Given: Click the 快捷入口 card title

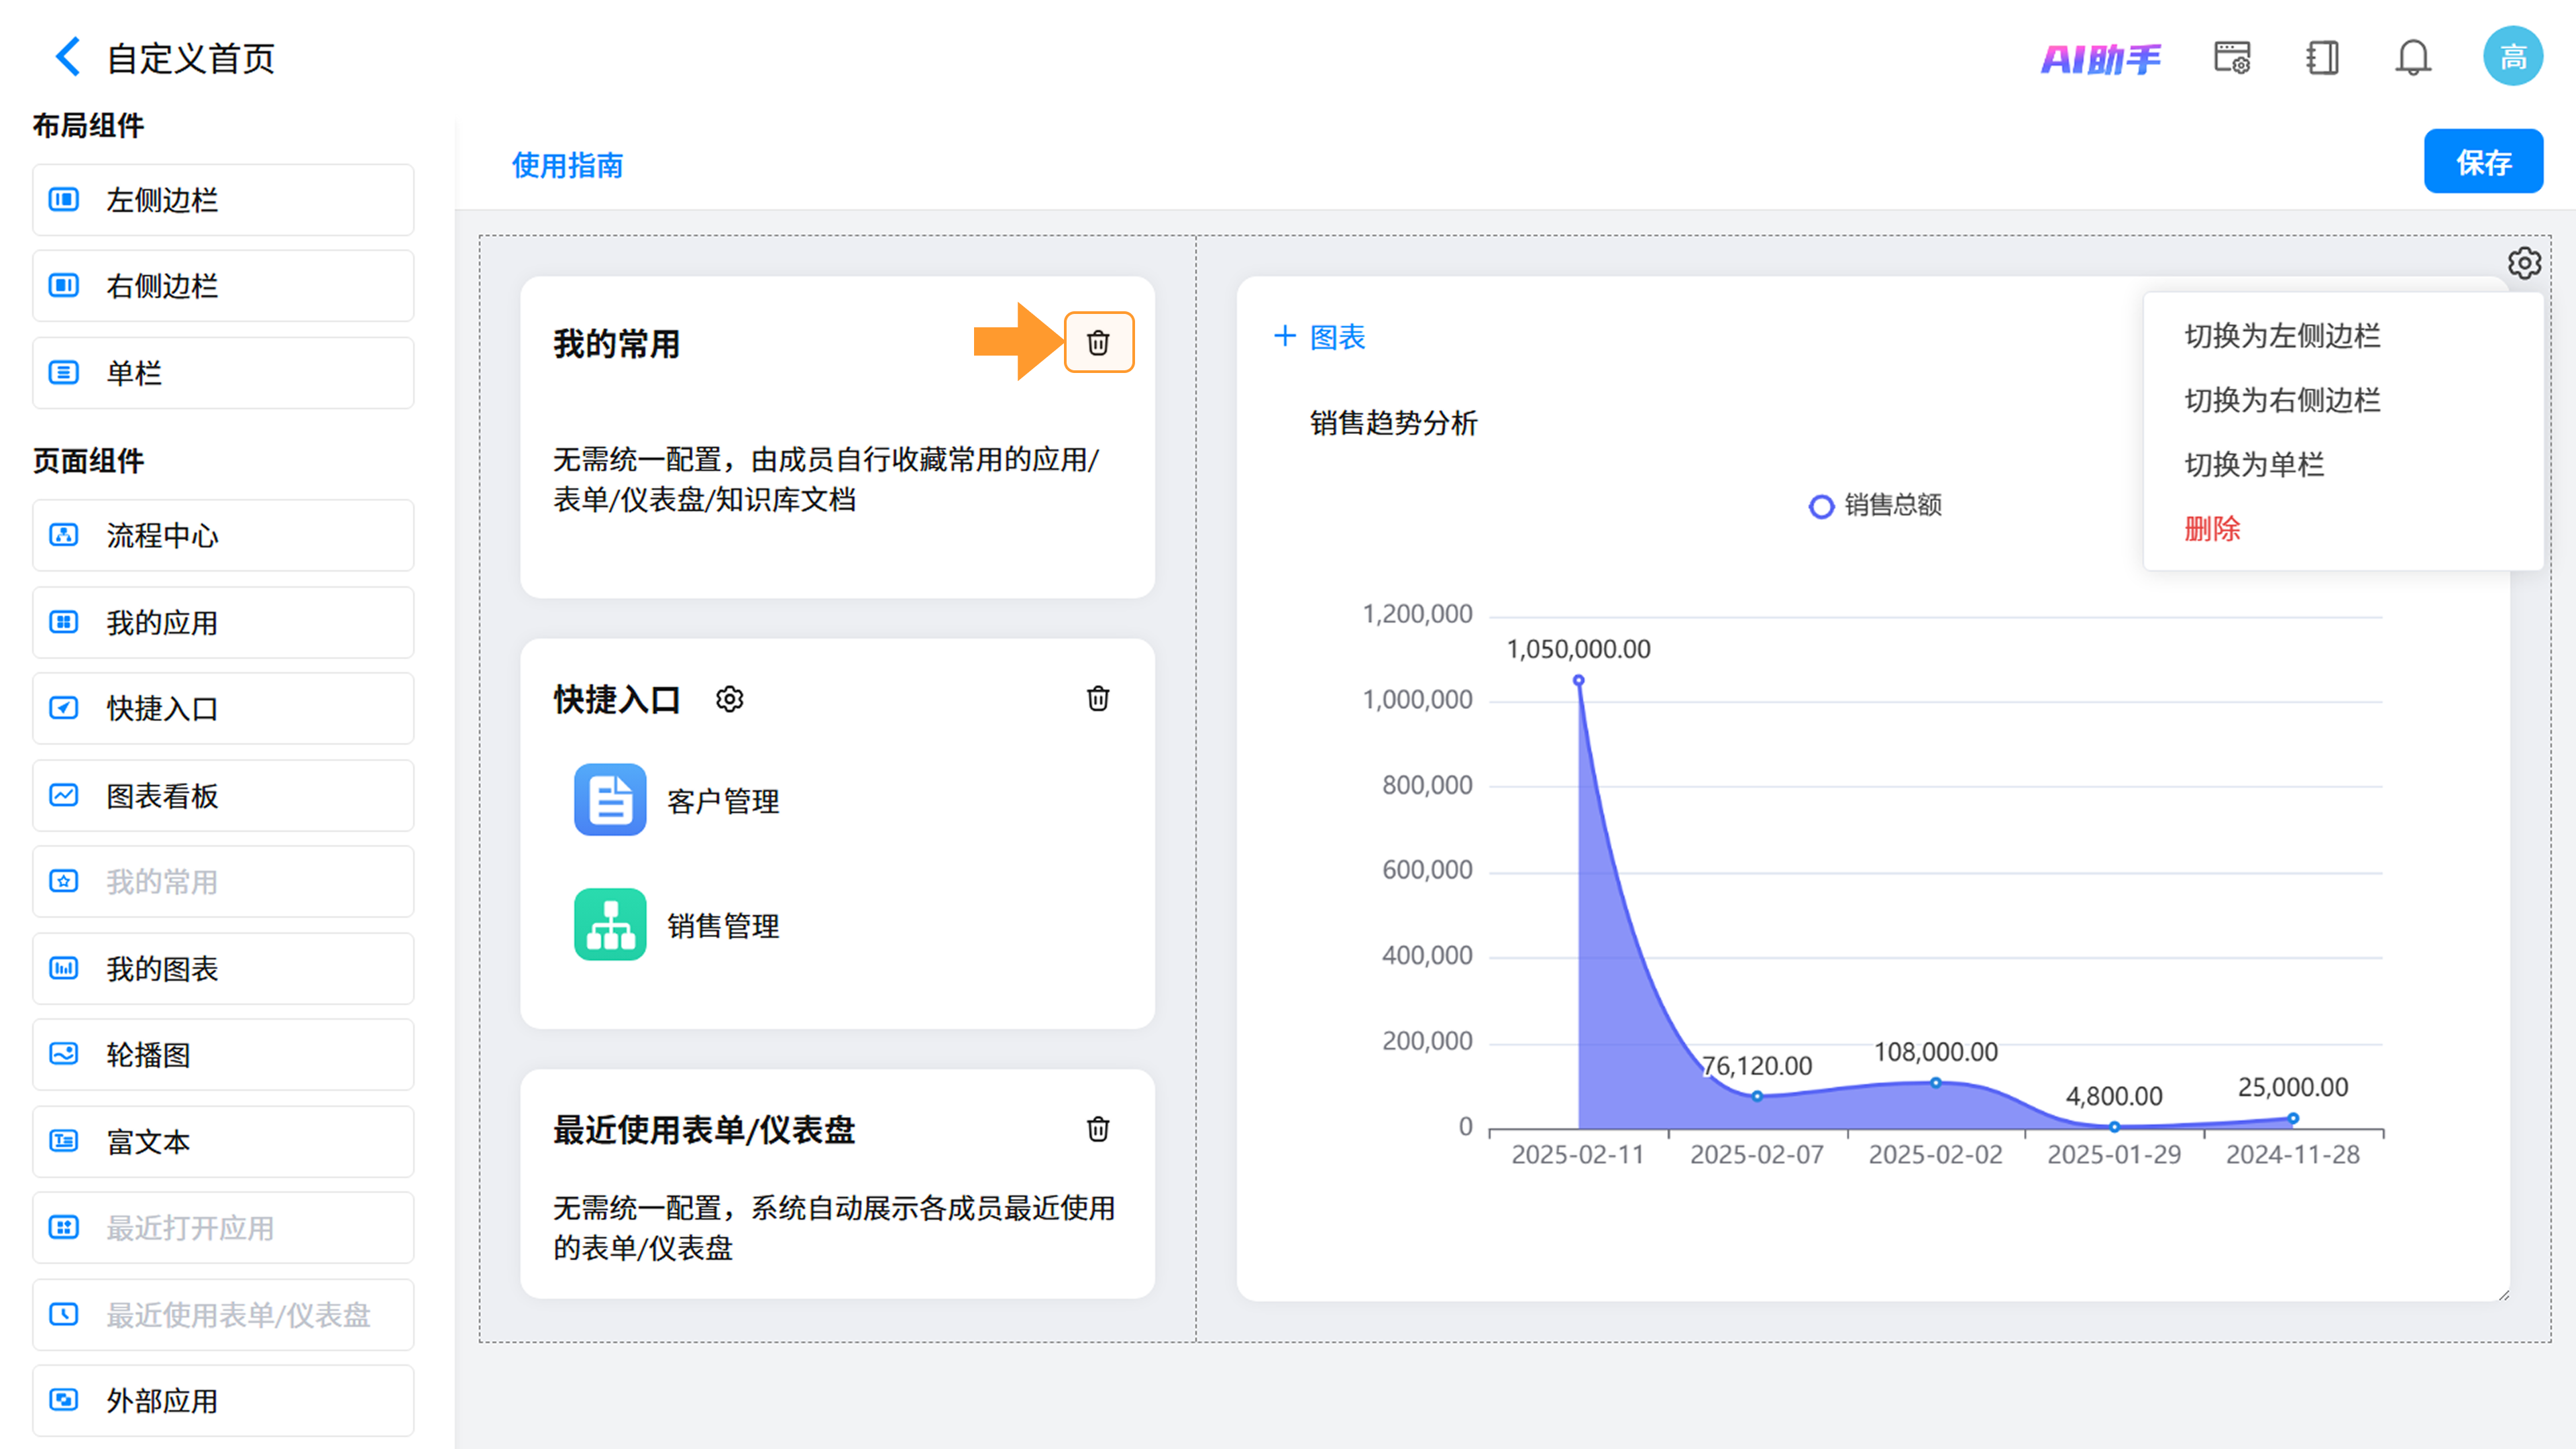Looking at the screenshot, I should click(616, 699).
